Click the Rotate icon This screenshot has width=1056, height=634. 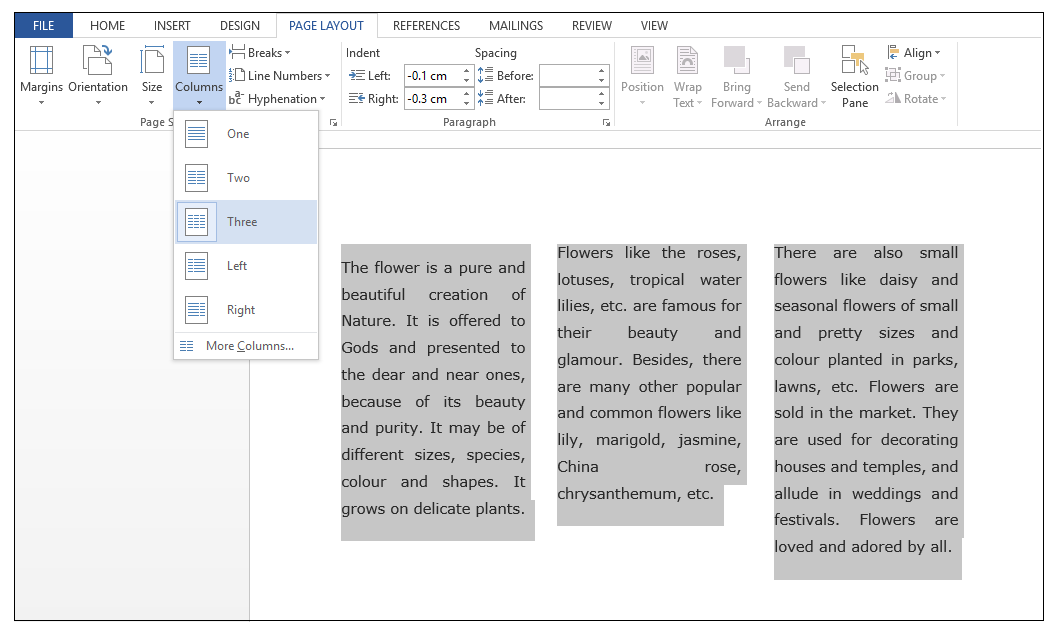(x=893, y=98)
